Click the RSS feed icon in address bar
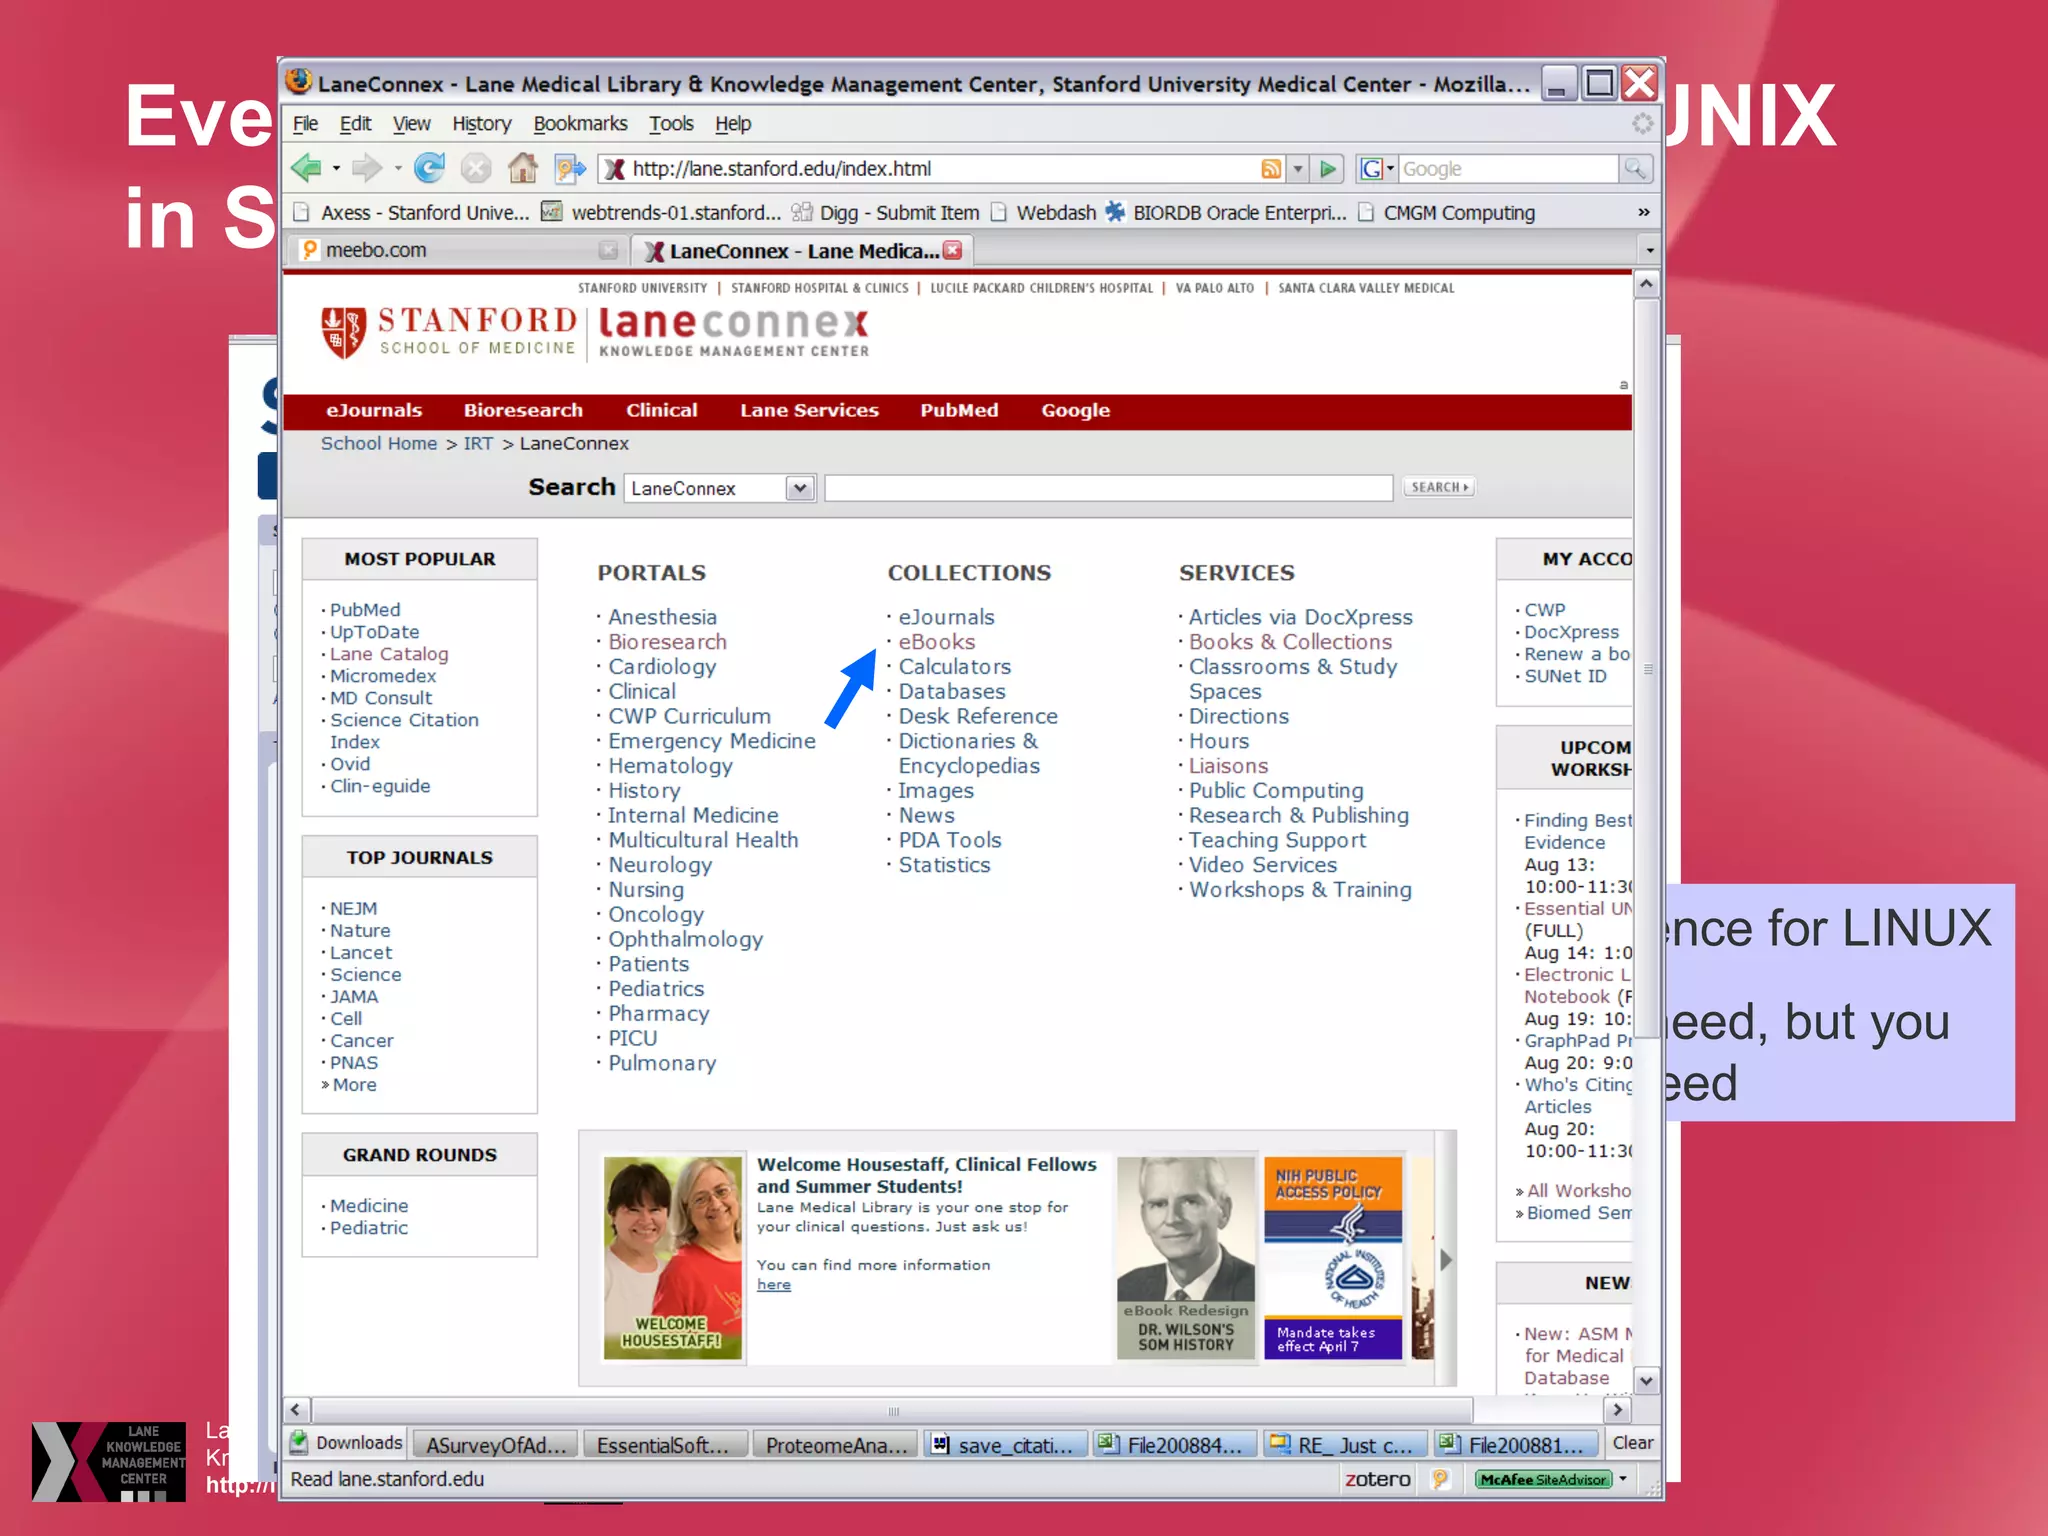The image size is (2048, 1536). coord(1271,169)
